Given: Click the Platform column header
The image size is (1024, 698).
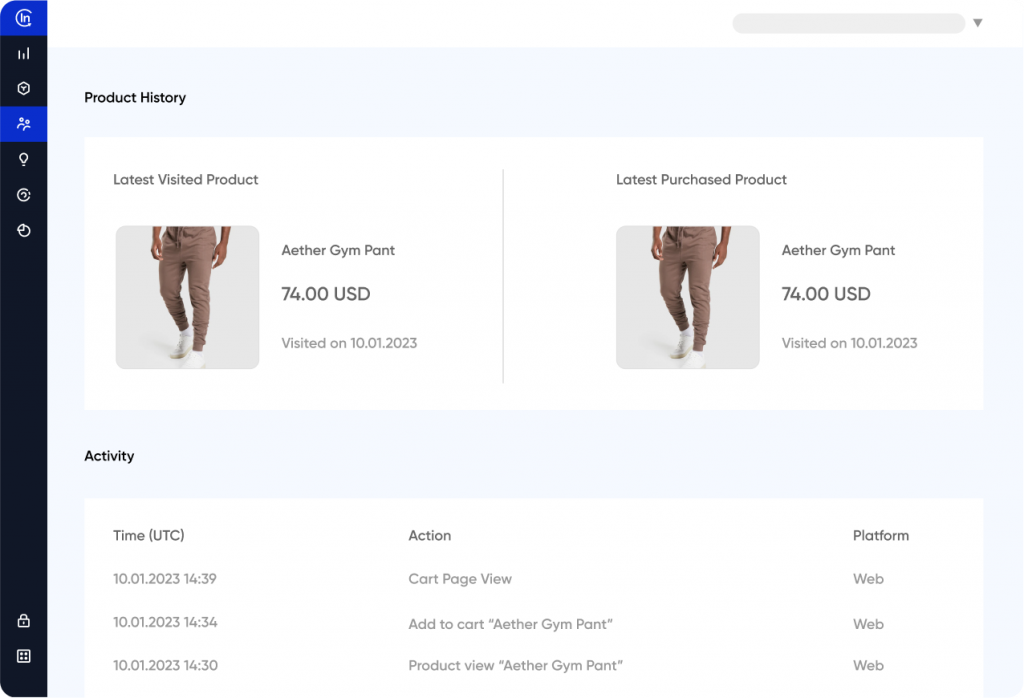Looking at the screenshot, I should coord(880,535).
